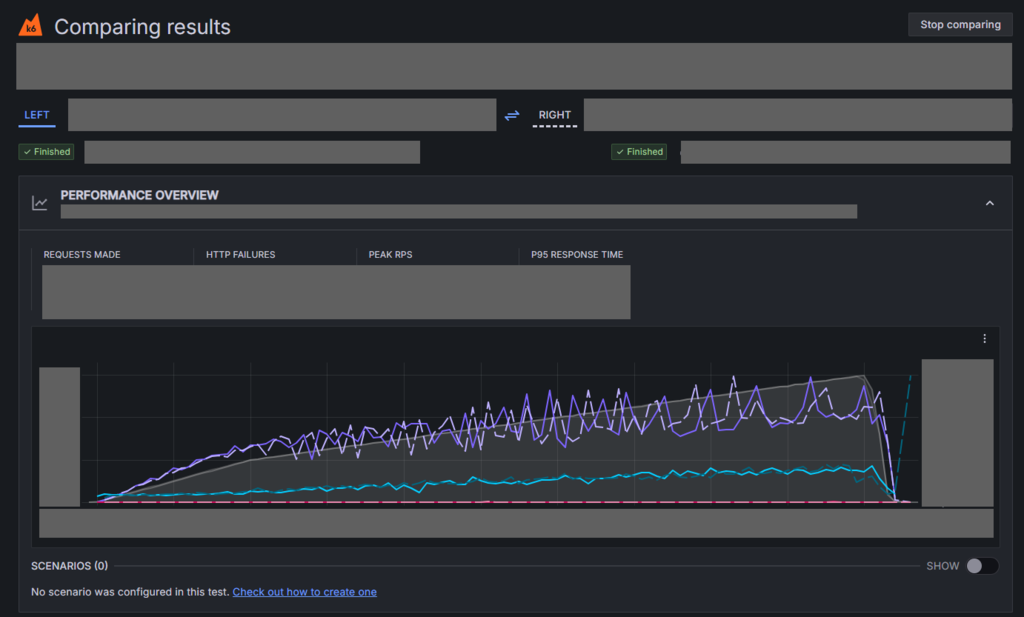Open the LEFT test run selector
The height and width of the screenshot is (617, 1024).
pos(282,115)
